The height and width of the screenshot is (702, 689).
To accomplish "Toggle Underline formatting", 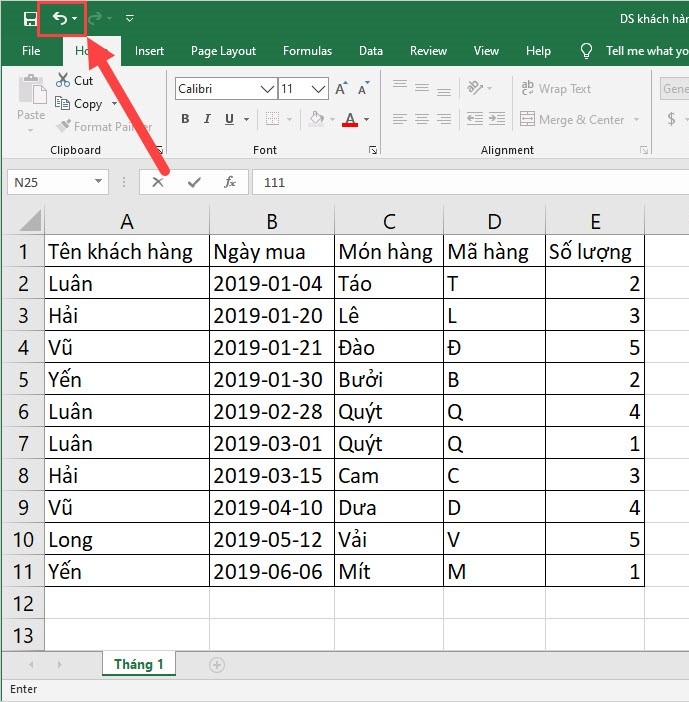I will 229,119.
